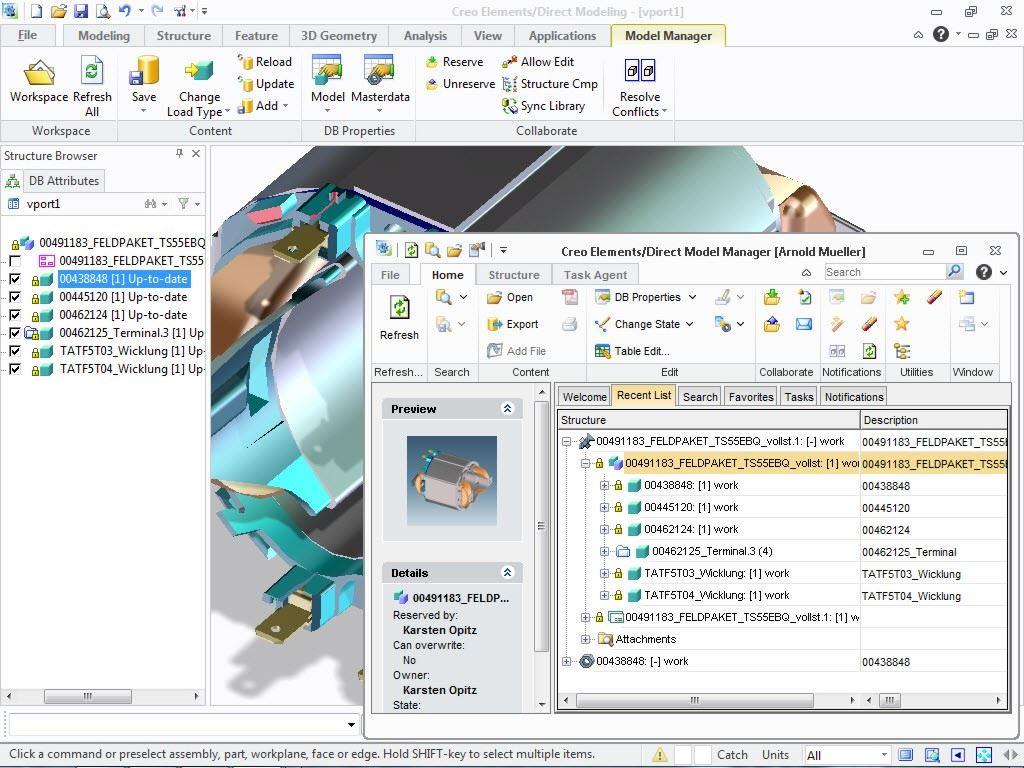Click the Refresh All icon
Viewport: 1024px width, 768px height.
(x=92, y=73)
